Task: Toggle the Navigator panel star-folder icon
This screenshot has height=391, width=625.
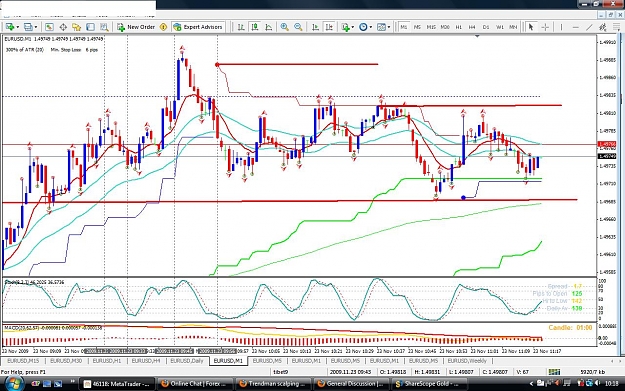Action: click(77, 27)
